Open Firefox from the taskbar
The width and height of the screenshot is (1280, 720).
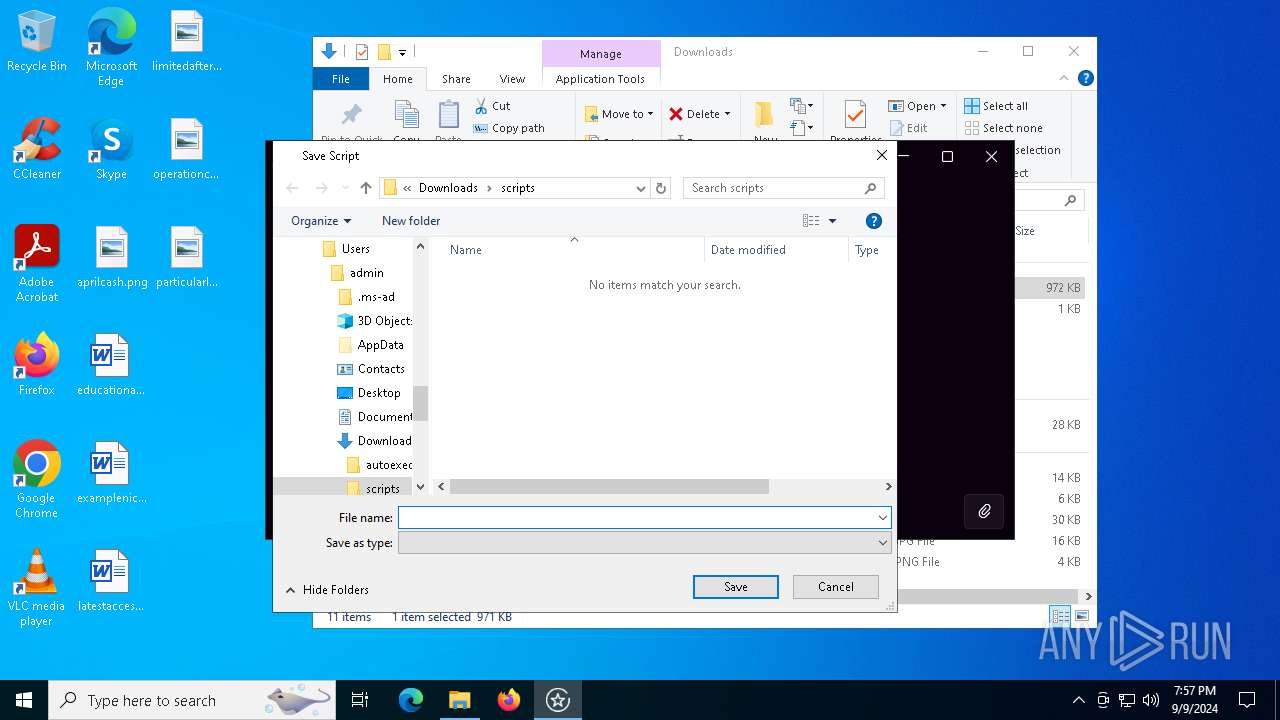(509, 700)
